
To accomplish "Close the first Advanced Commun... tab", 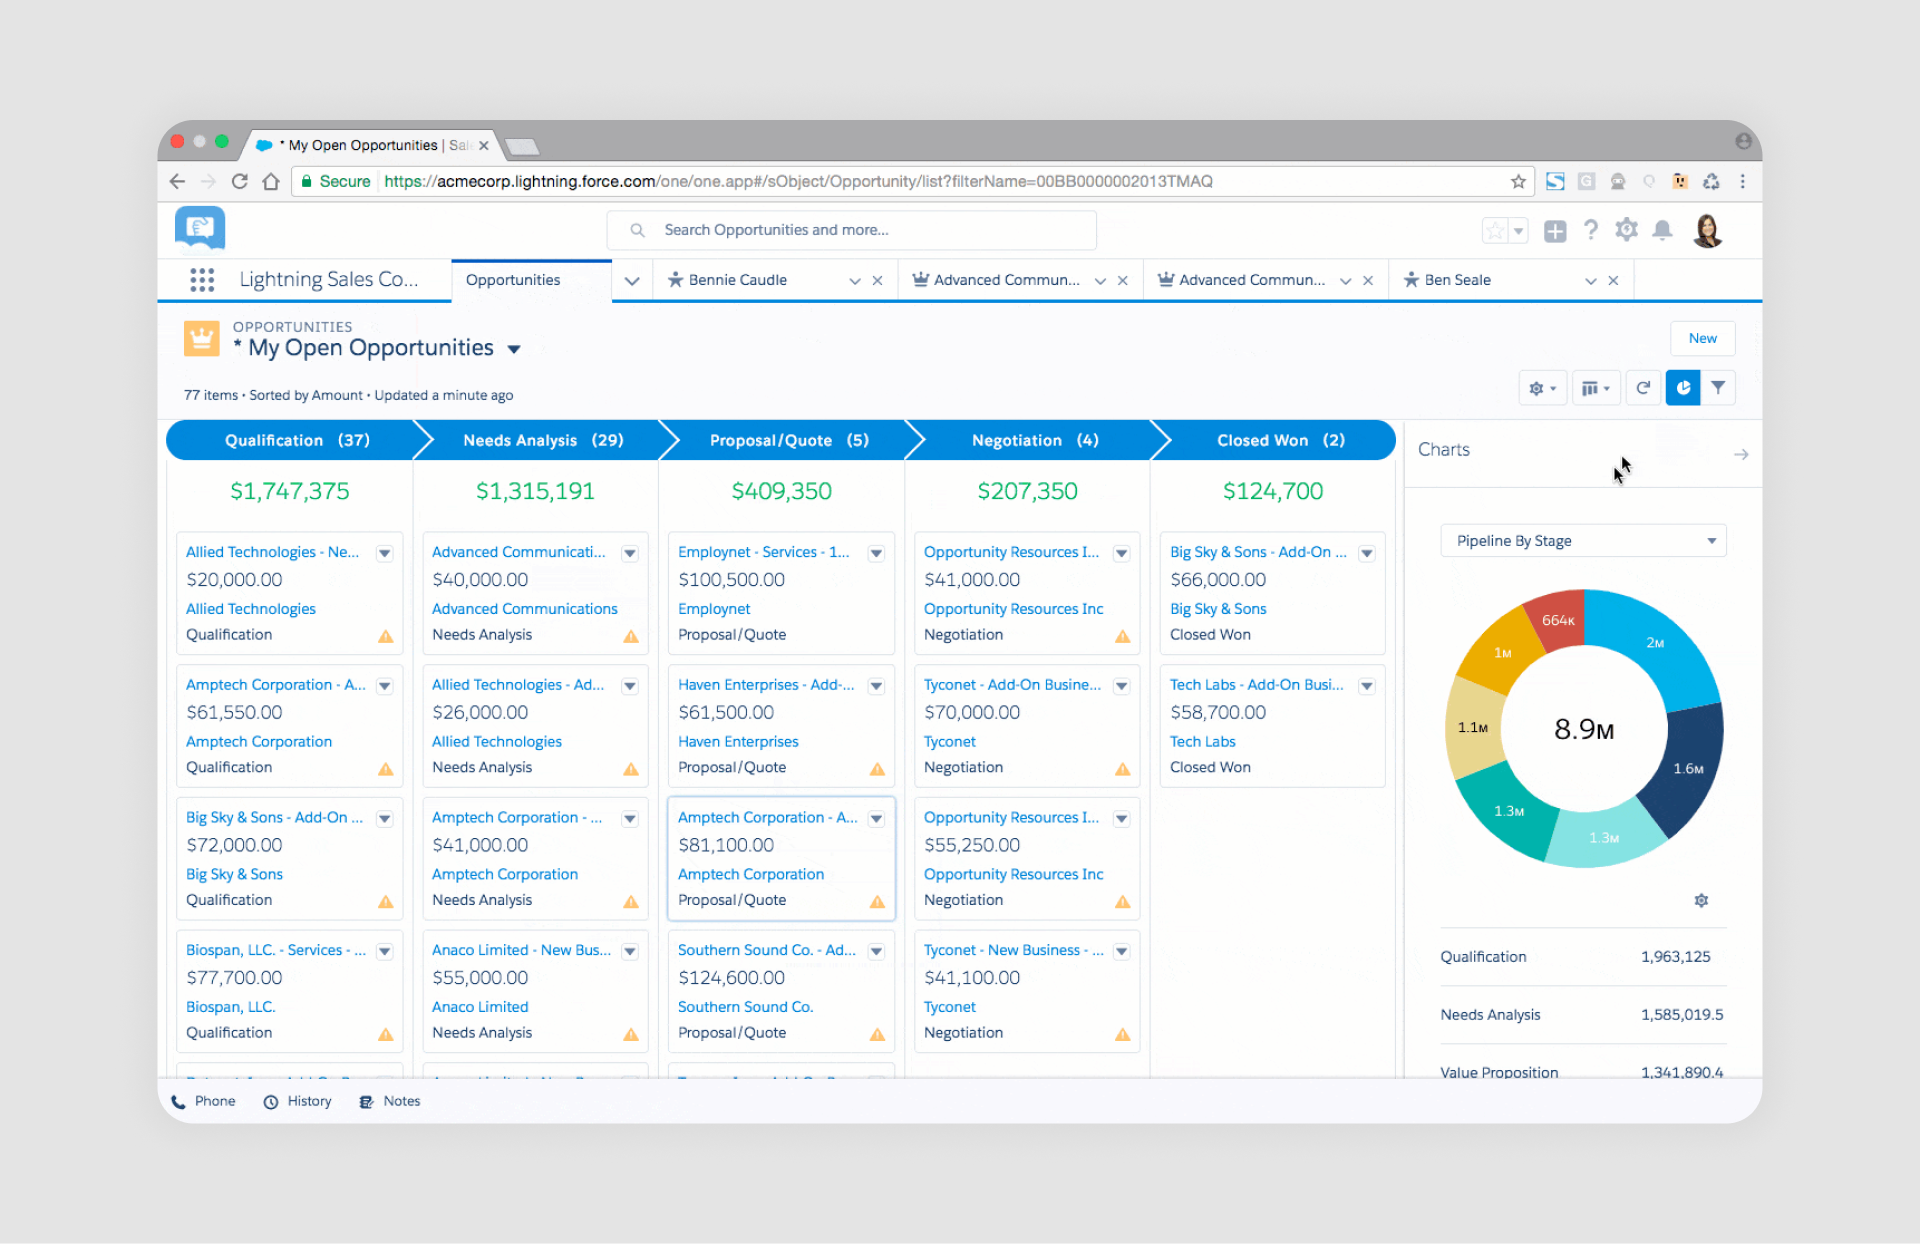I will (x=1122, y=281).
